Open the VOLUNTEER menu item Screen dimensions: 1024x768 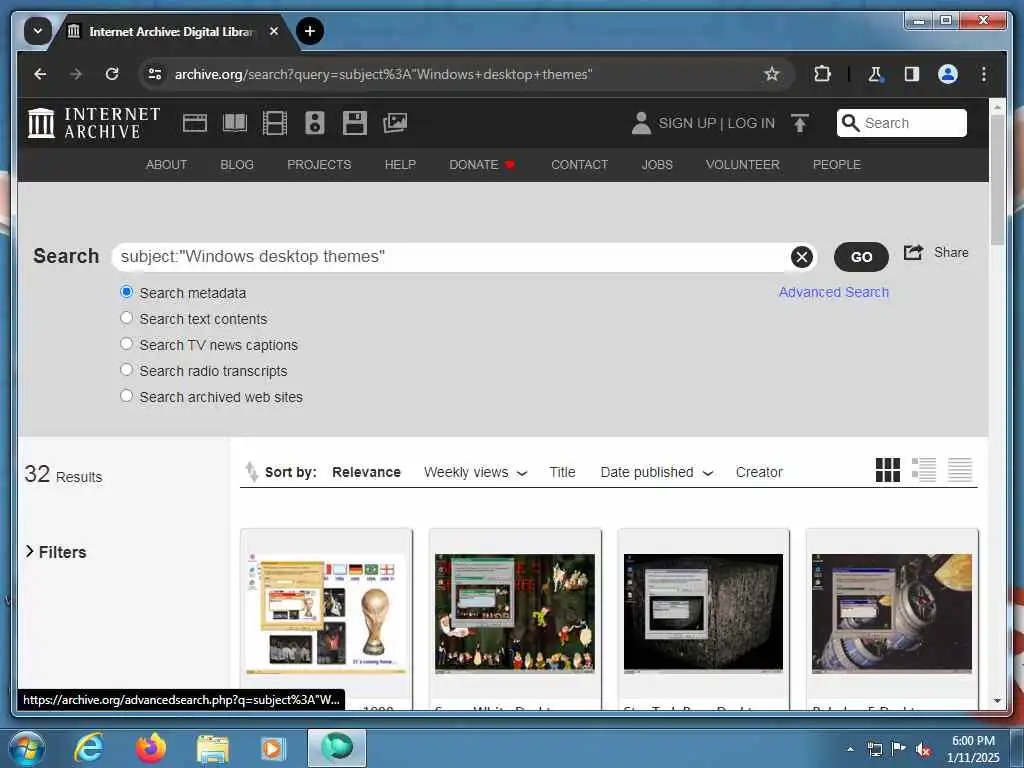(743, 165)
